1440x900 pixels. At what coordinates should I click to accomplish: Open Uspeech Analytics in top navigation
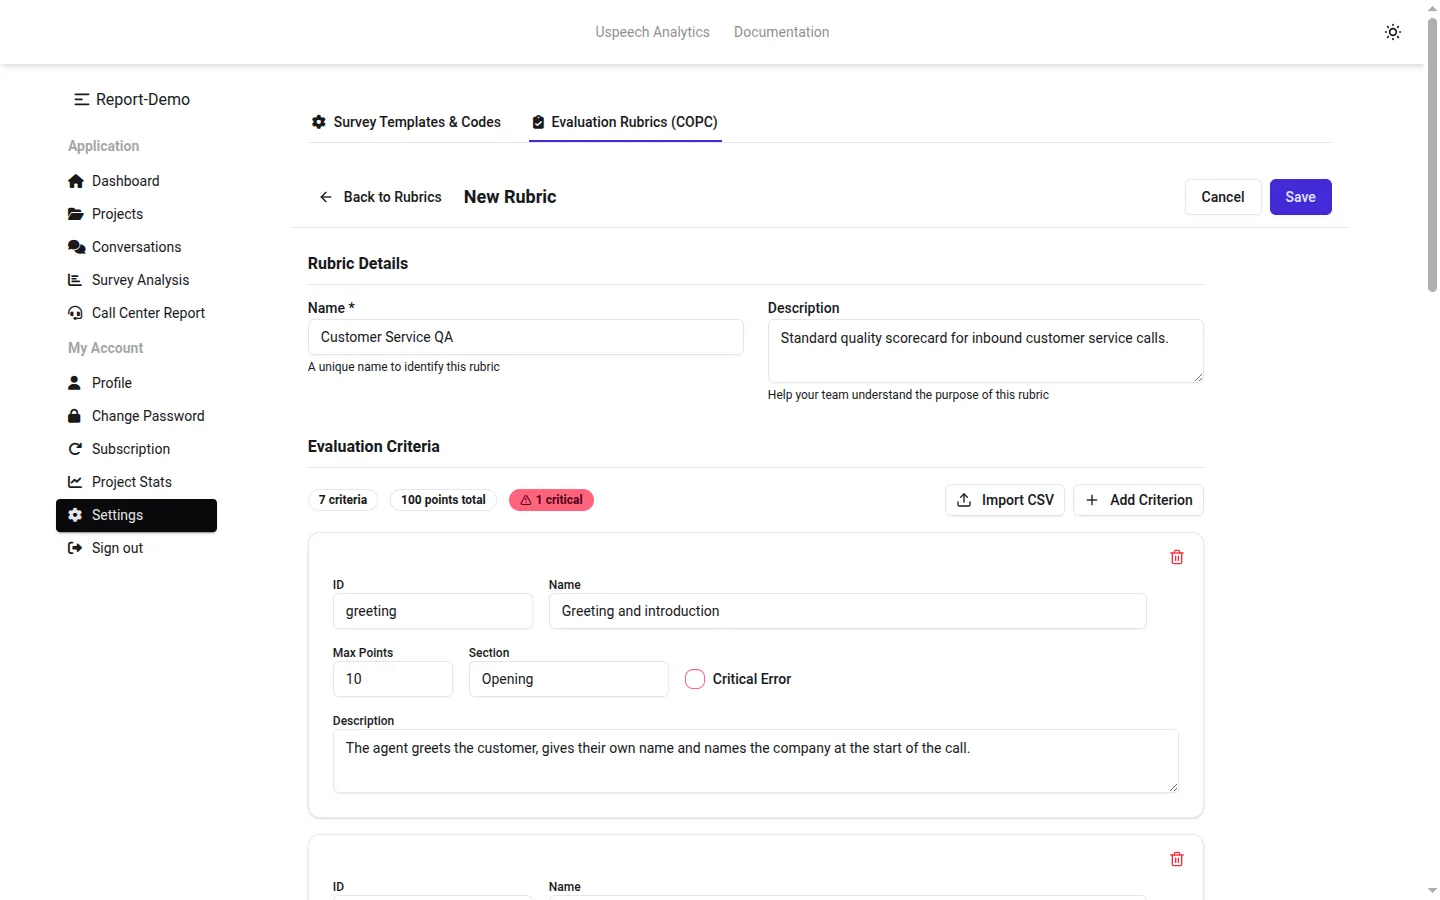pyautogui.click(x=652, y=32)
